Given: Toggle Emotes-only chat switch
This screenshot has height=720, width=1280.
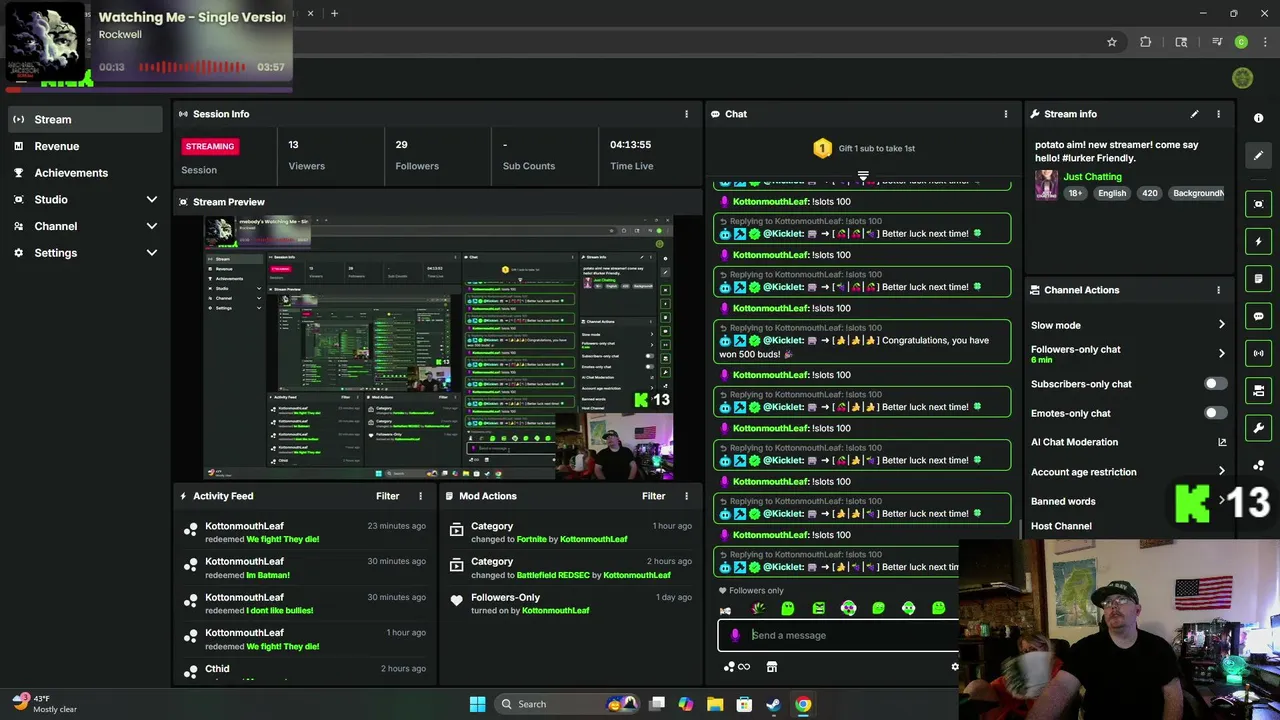Looking at the screenshot, I should click(1215, 413).
